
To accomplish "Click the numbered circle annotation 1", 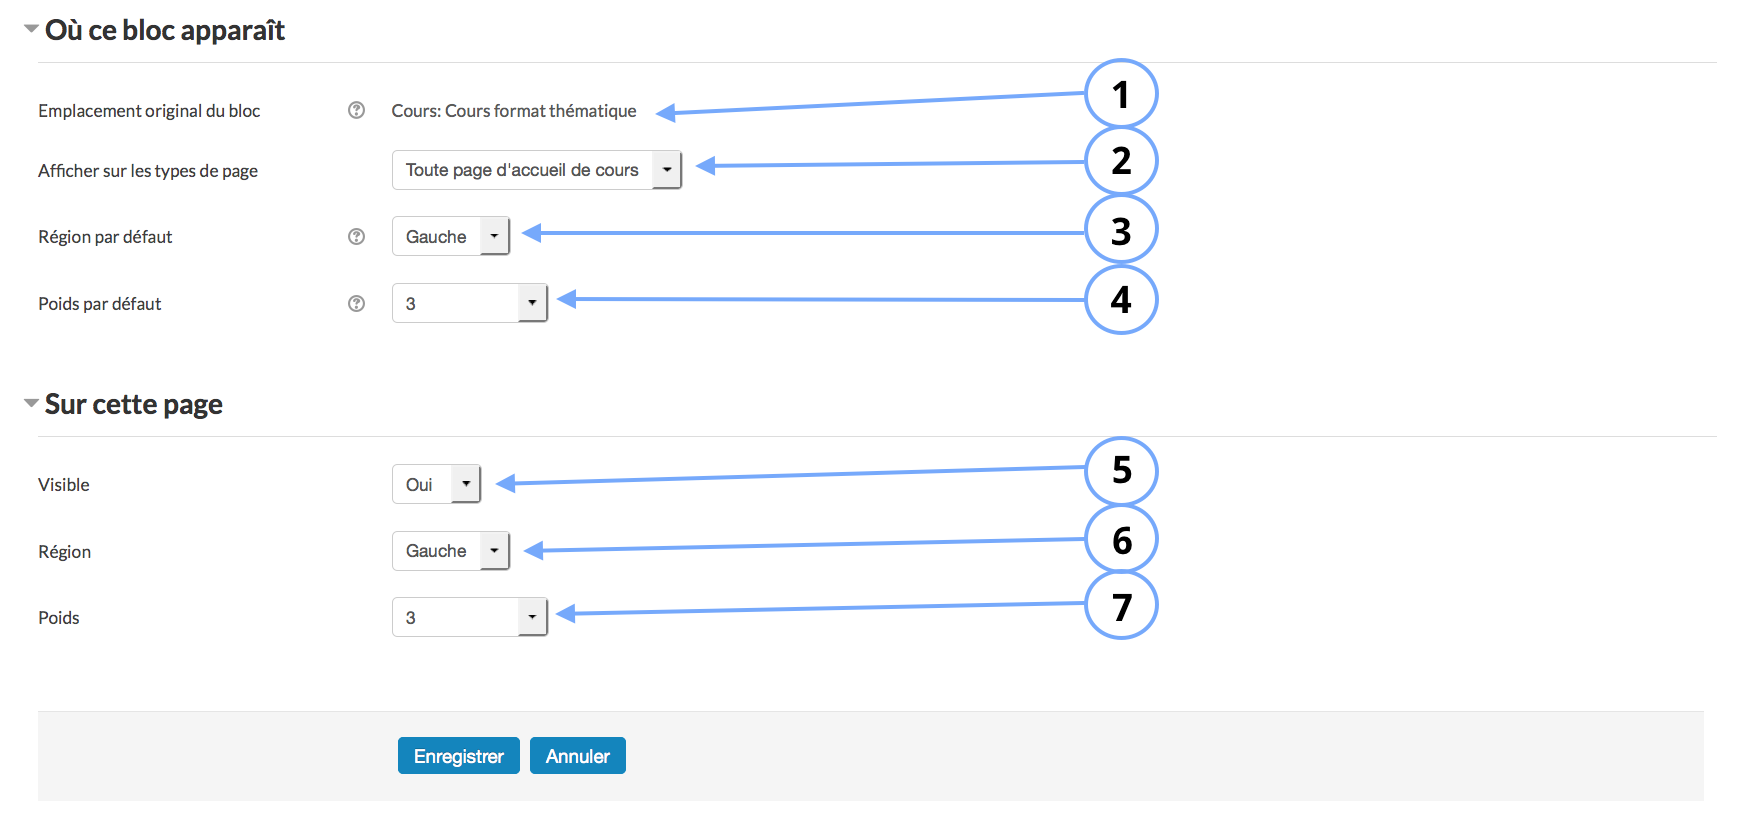I will [1121, 94].
